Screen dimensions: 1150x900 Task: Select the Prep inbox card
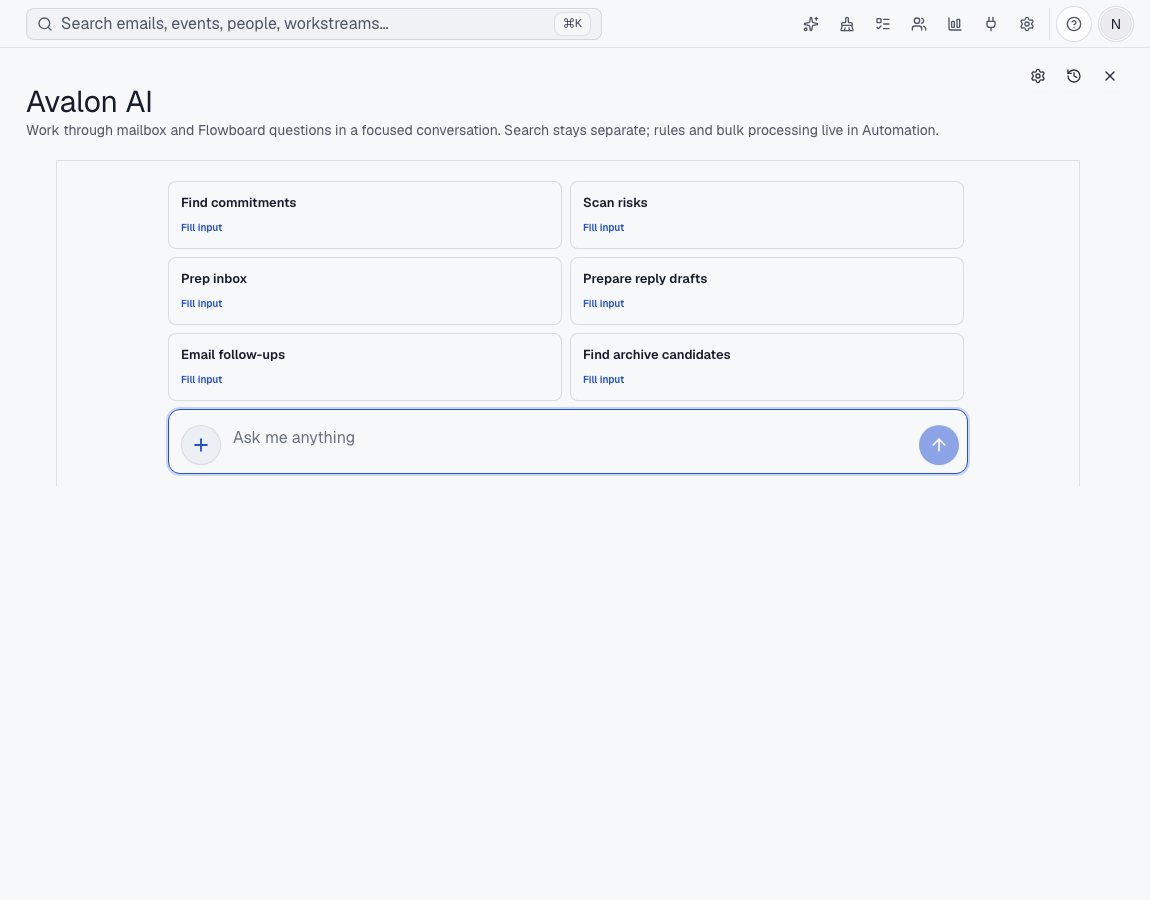pos(365,290)
